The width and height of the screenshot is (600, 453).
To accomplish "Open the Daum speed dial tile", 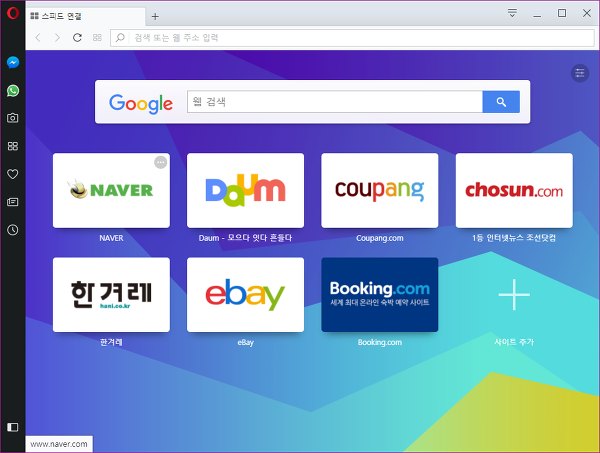I will 246,191.
